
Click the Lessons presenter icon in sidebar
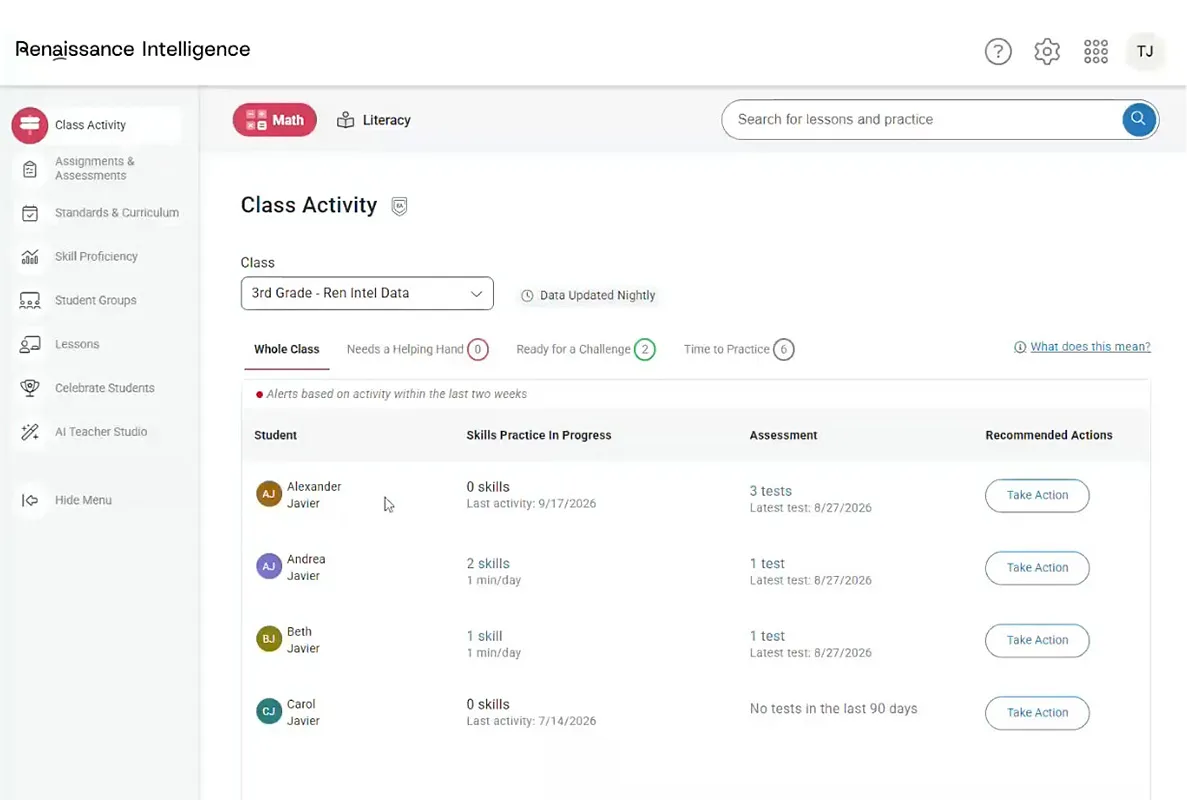click(30, 344)
